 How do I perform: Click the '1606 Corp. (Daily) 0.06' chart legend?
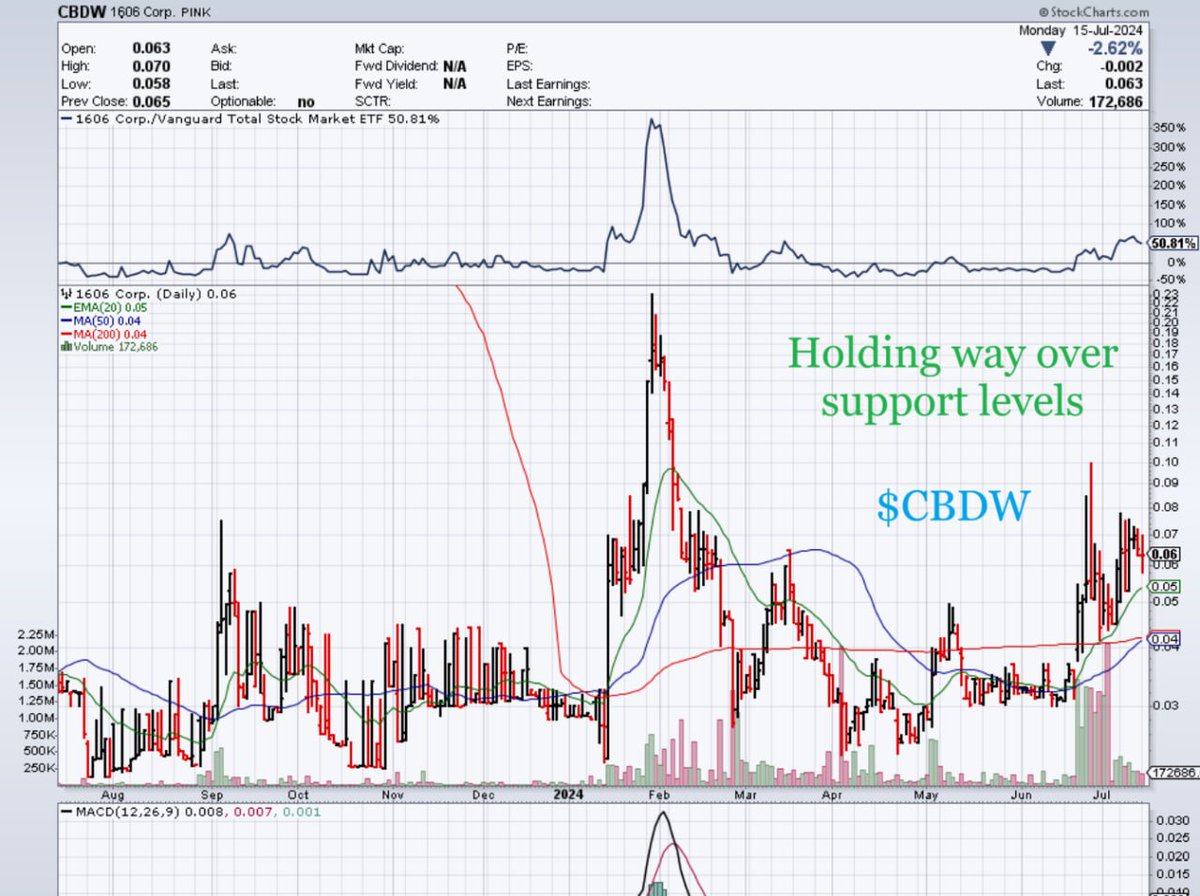[149, 294]
